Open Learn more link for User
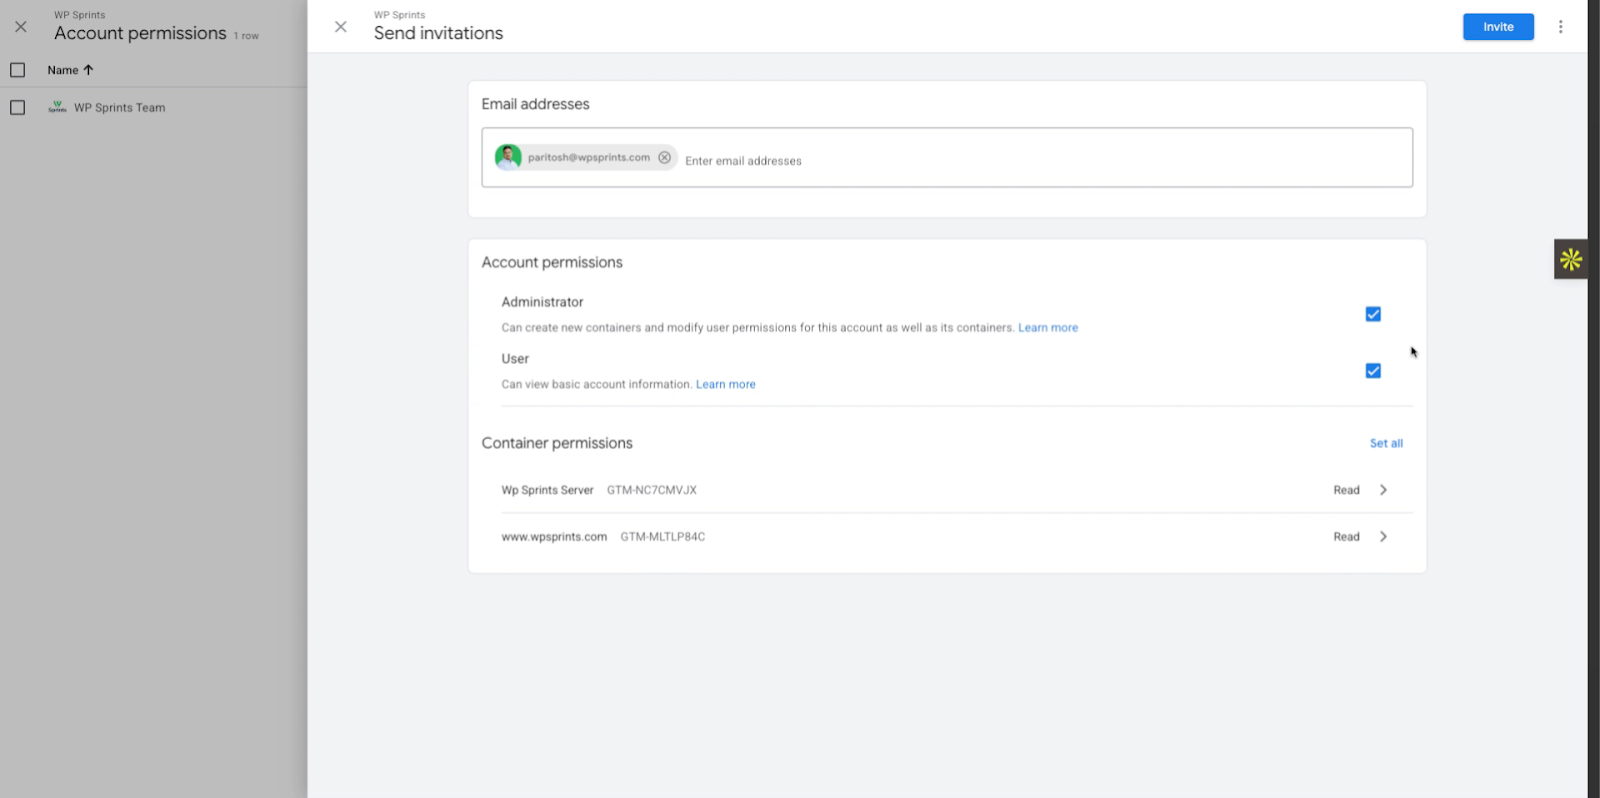 [x=725, y=385]
